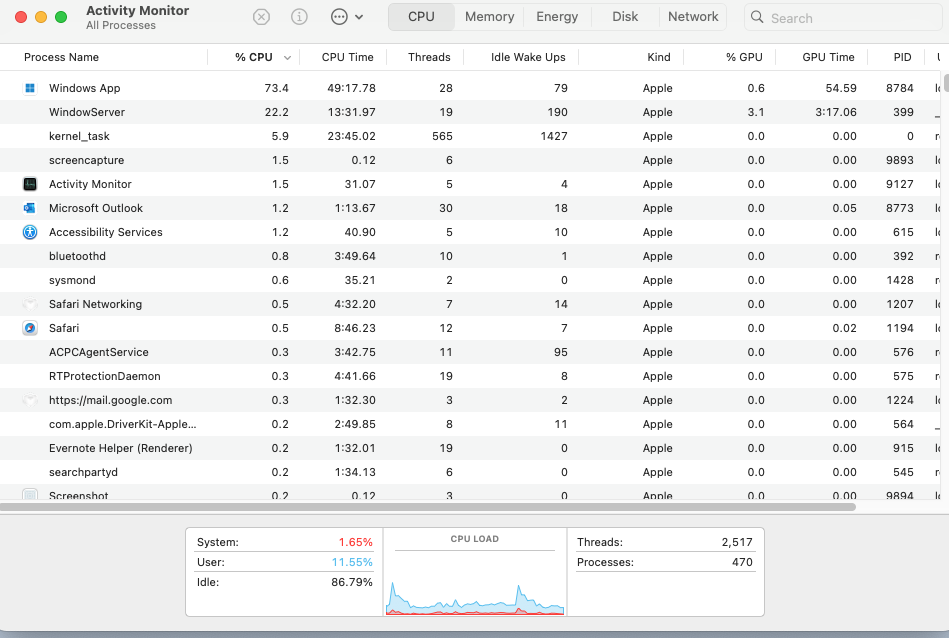The width and height of the screenshot is (949, 638).
Task: Click the magnifying glass search icon
Action: 757,17
